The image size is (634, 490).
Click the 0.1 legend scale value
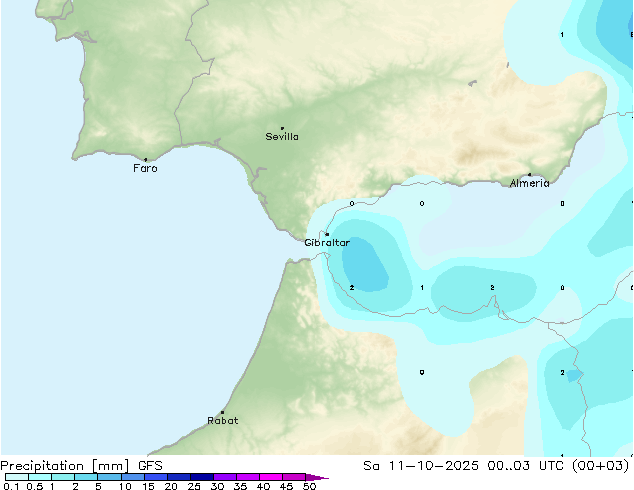pyautogui.click(x=11, y=486)
